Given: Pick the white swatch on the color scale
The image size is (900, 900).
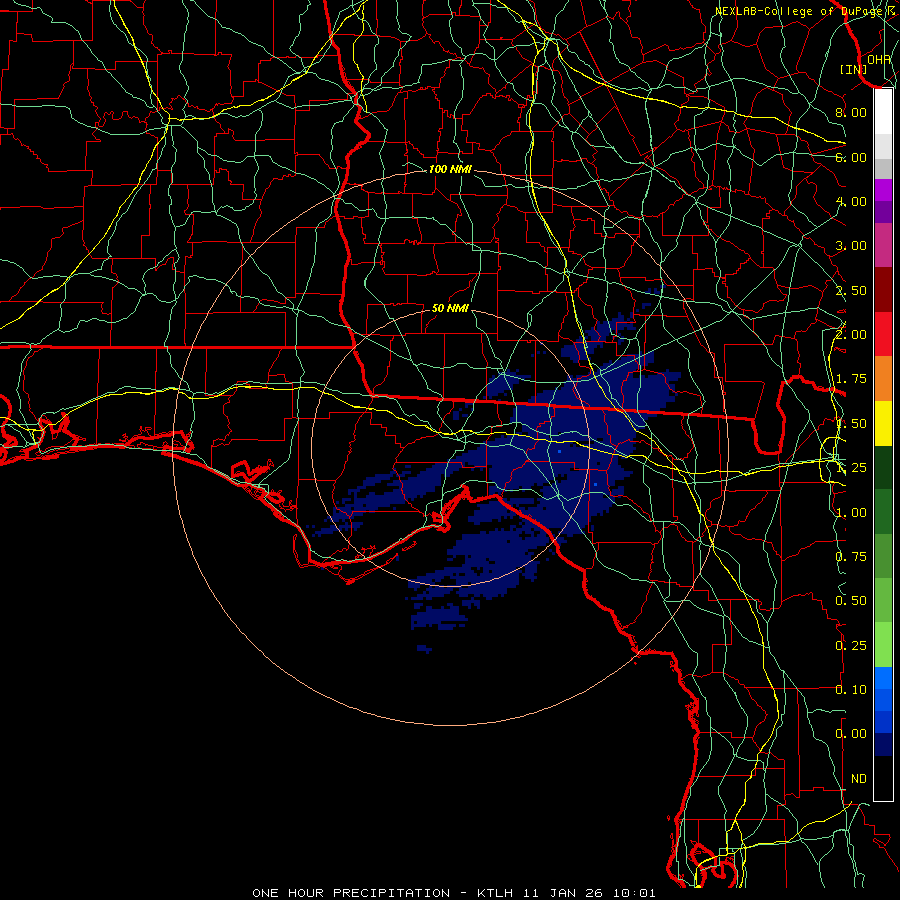Looking at the screenshot, I should click(883, 112).
